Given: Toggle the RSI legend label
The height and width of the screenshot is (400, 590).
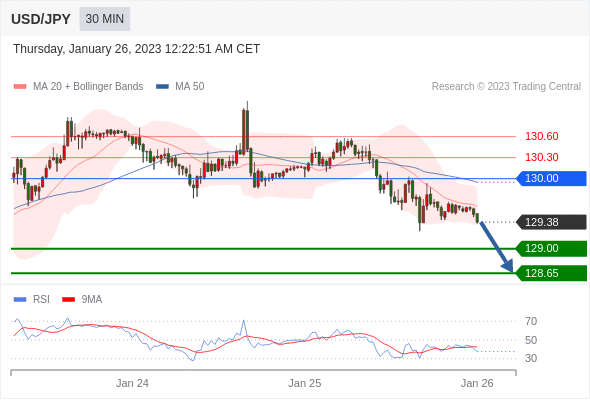Looking at the screenshot, I should [41, 300].
